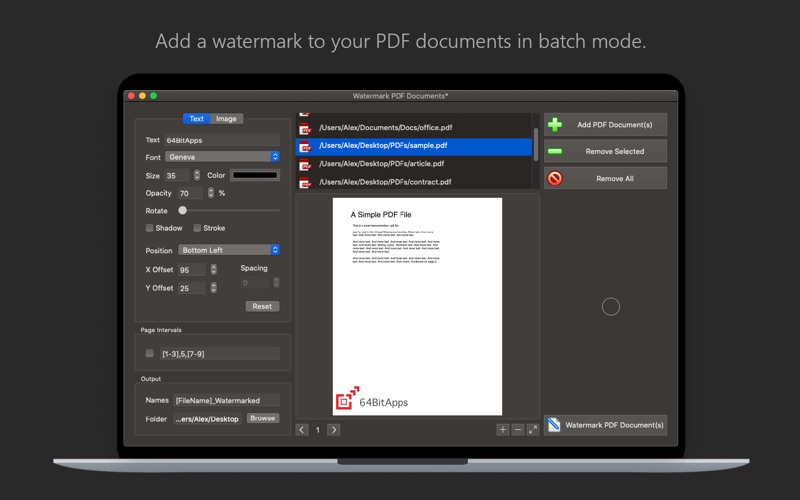Go to previous preview page

302,430
